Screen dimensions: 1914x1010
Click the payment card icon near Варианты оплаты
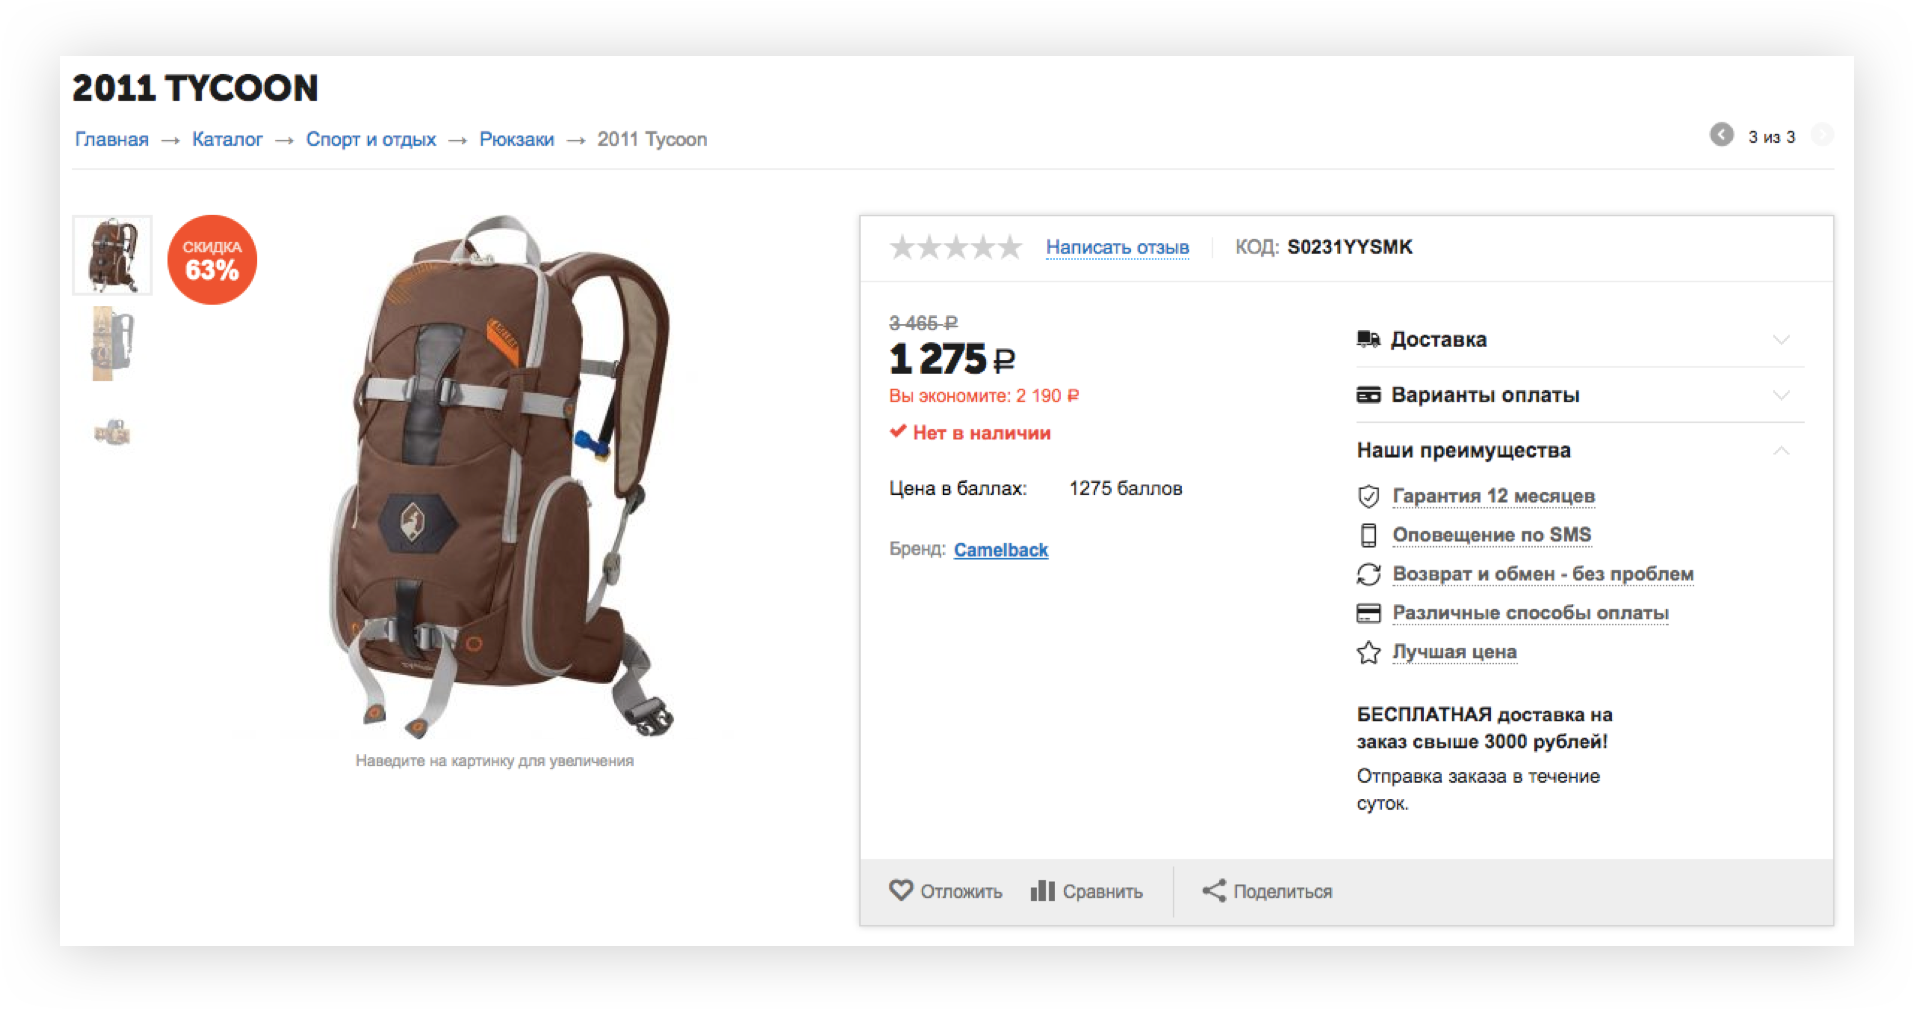[1368, 395]
